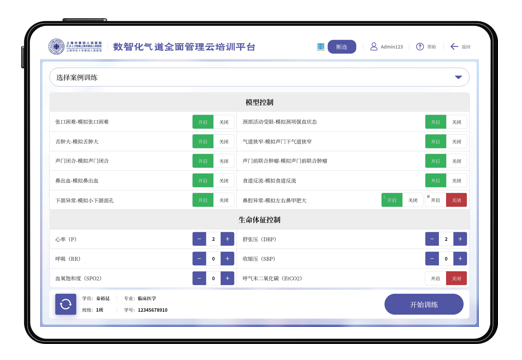This screenshot has height=360, width=522.
Task: Click red 关闭 for right-side 鼻腔异常
Action: (456, 200)
